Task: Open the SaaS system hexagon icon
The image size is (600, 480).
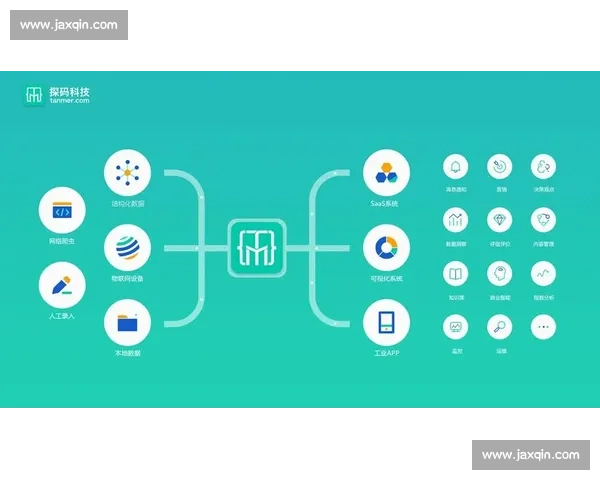Action: pos(386,173)
